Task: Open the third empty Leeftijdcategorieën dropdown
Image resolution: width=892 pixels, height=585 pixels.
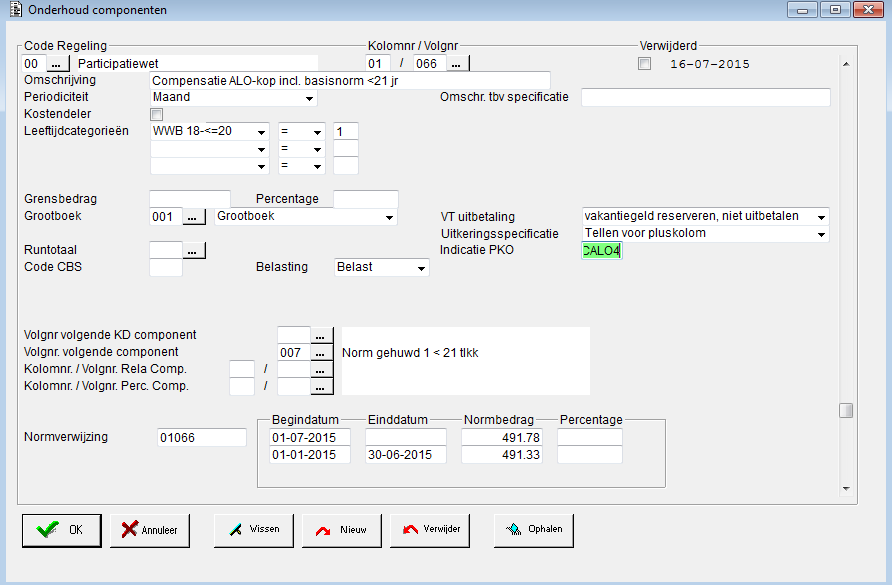Action: (209, 166)
